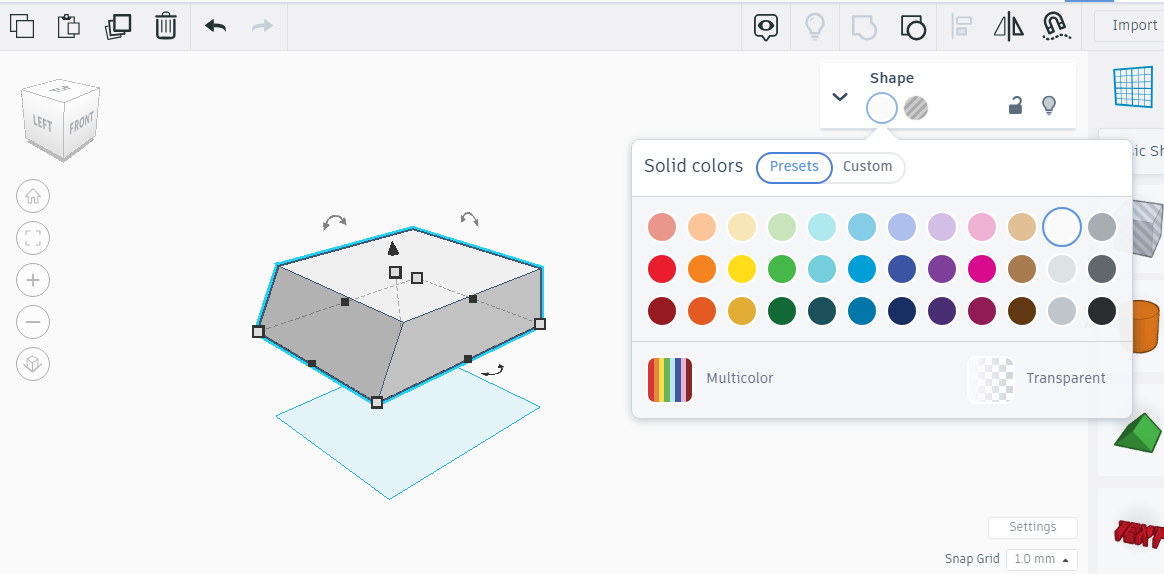Click the top-left curved rotation arrow
The height and width of the screenshot is (574, 1164).
point(335,221)
